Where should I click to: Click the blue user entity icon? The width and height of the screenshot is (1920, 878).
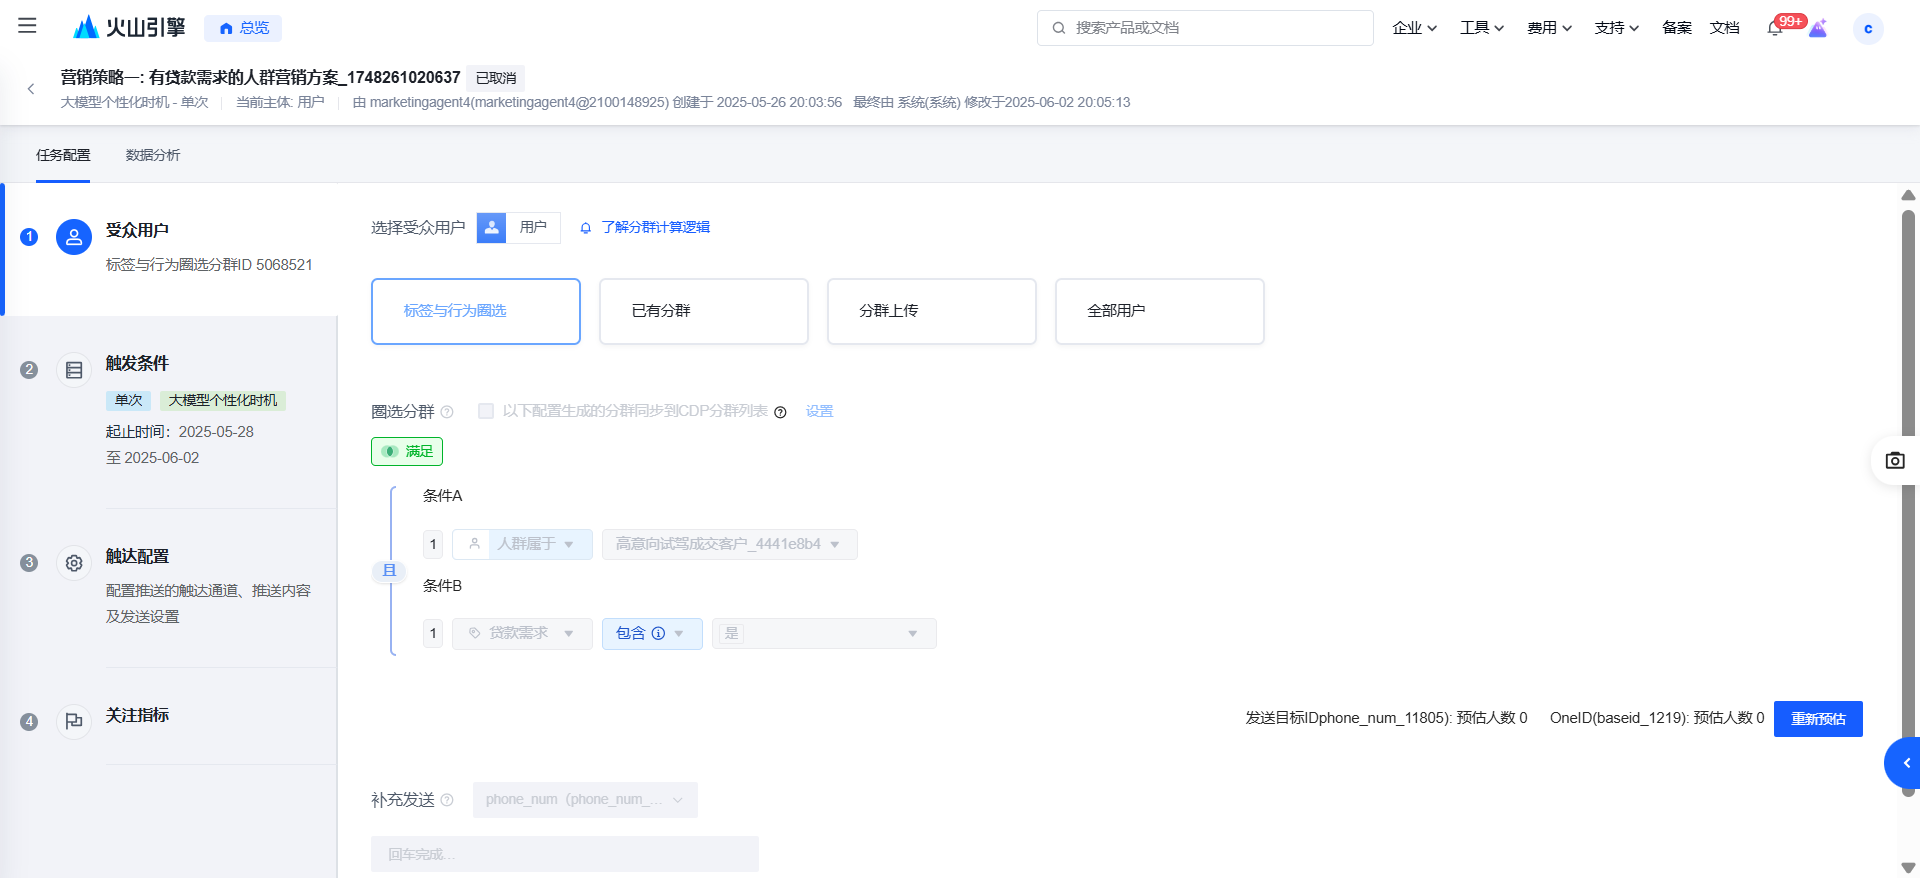pyautogui.click(x=491, y=228)
